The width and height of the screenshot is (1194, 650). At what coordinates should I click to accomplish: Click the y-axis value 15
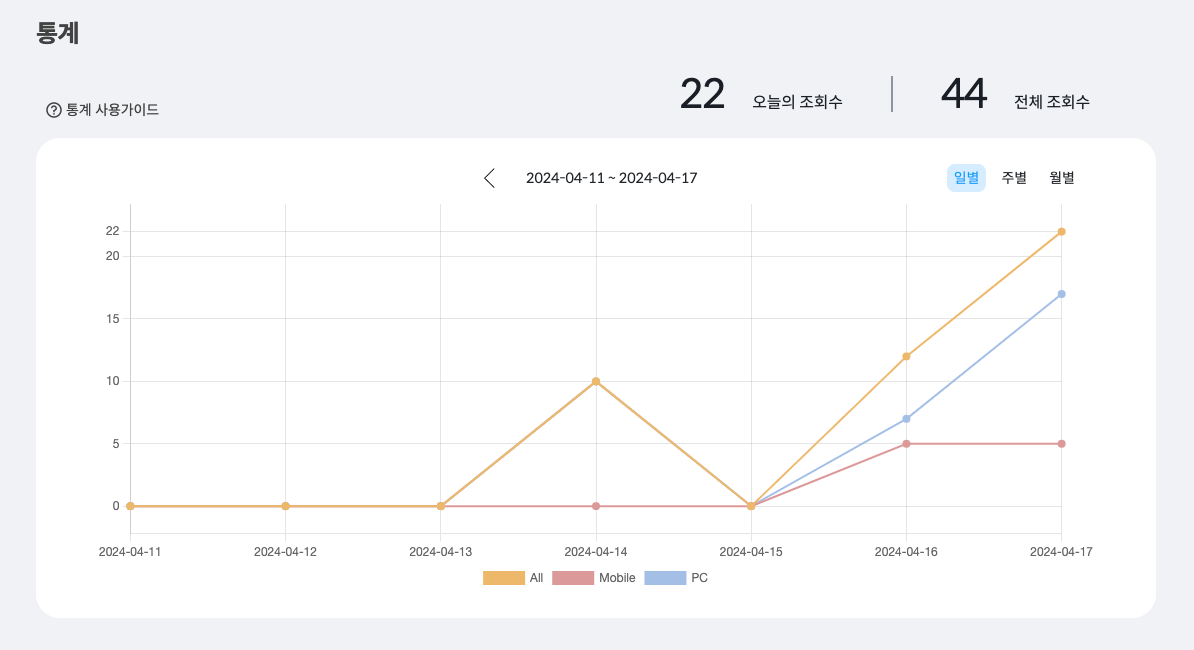pyautogui.click(x=113, y=319)
